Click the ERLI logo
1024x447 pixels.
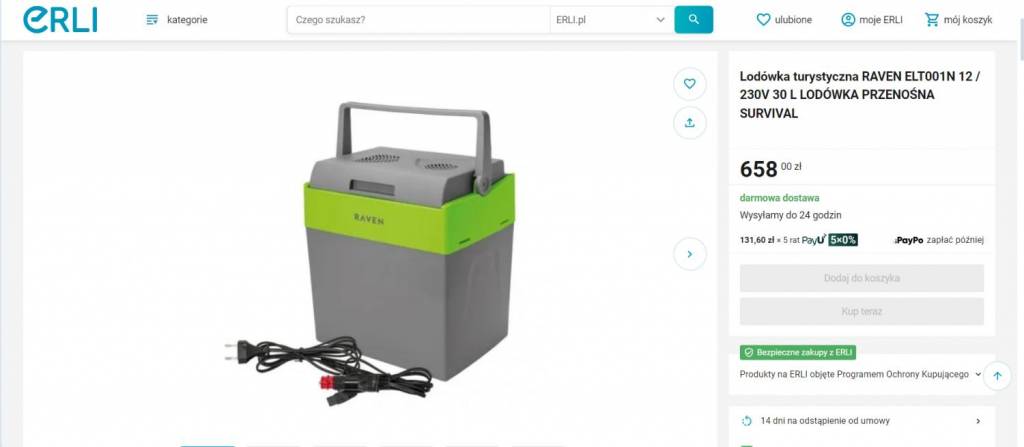[x=60, y=20]
